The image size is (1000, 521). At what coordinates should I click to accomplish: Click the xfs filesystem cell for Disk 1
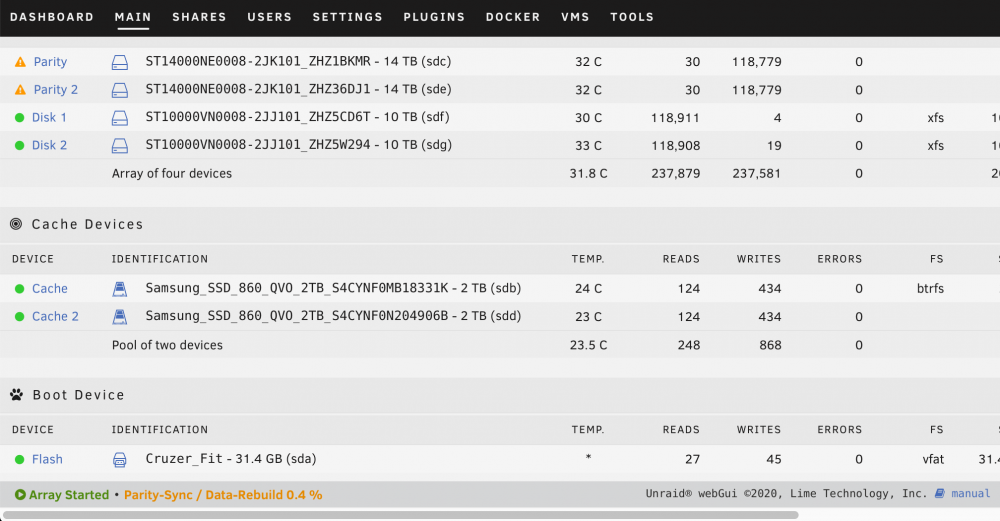pos(936,118)
